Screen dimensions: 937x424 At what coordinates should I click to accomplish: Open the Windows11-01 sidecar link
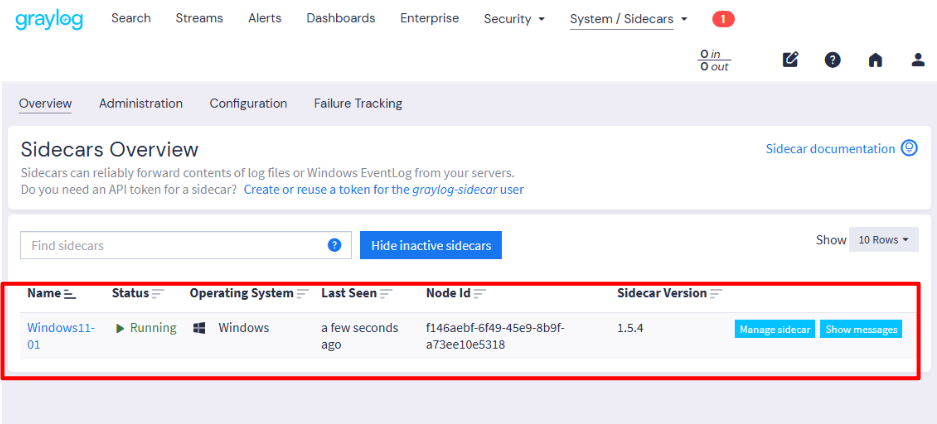point(61,336)
